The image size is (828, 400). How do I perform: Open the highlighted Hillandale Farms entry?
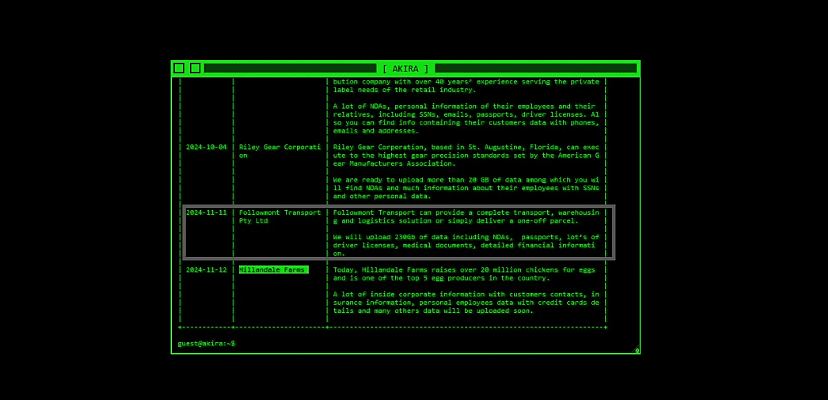click(x=274, y=269)
